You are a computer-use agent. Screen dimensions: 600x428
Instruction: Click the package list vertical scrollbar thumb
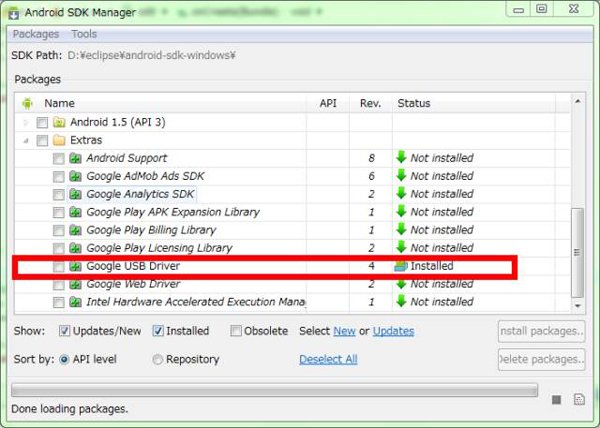[577, 253]
